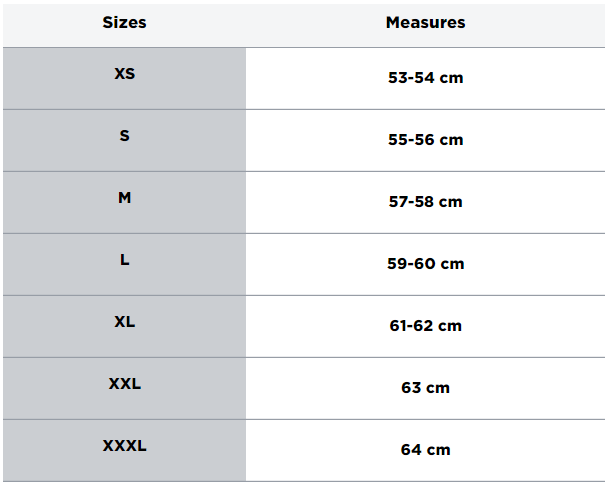This screenshot has width=611, height=488.
Task: Click the white area of the M row
Action: (425, 203)
